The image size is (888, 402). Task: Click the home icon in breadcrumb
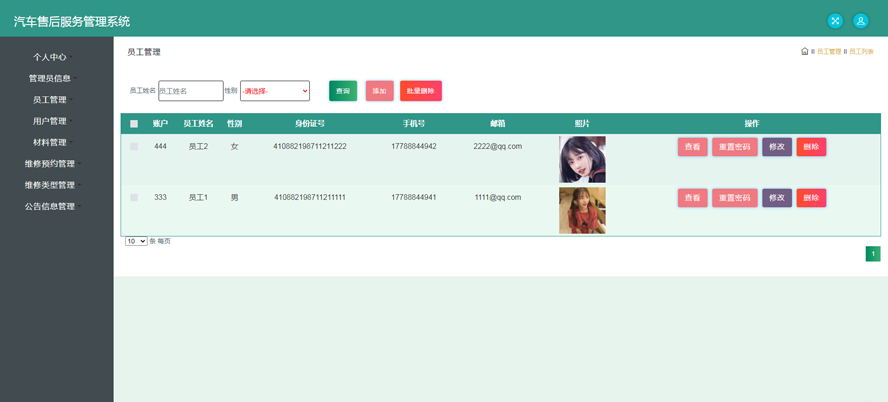(x=805, y=51)
